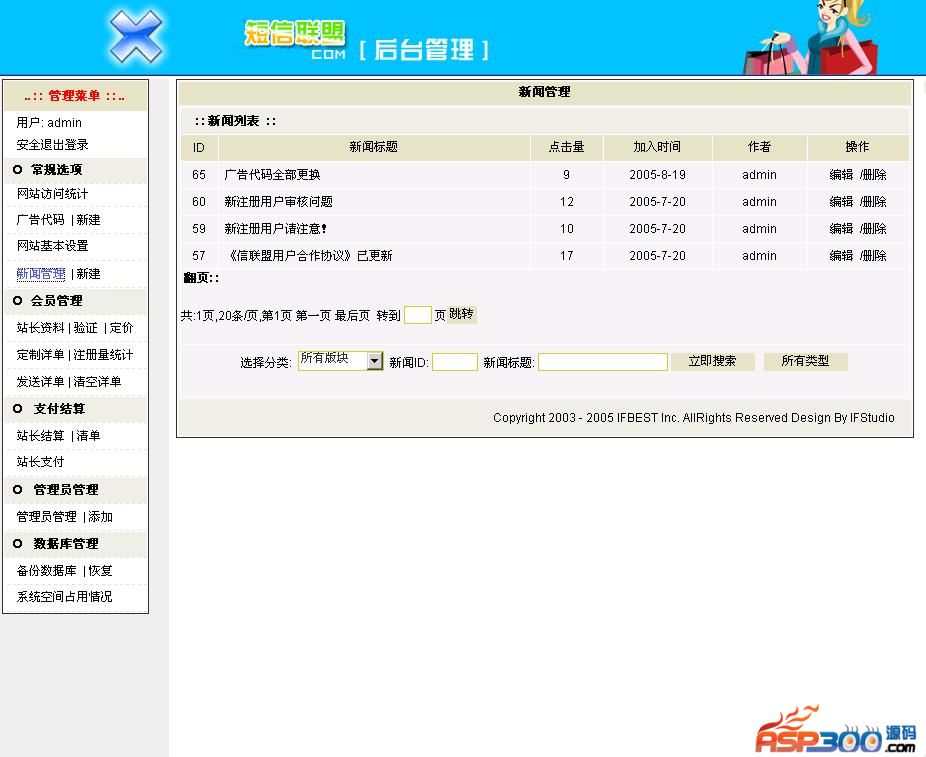The height and width of the screenshot is (757, 926).
Task: Delete news row with ID 57
Action: 873,256
